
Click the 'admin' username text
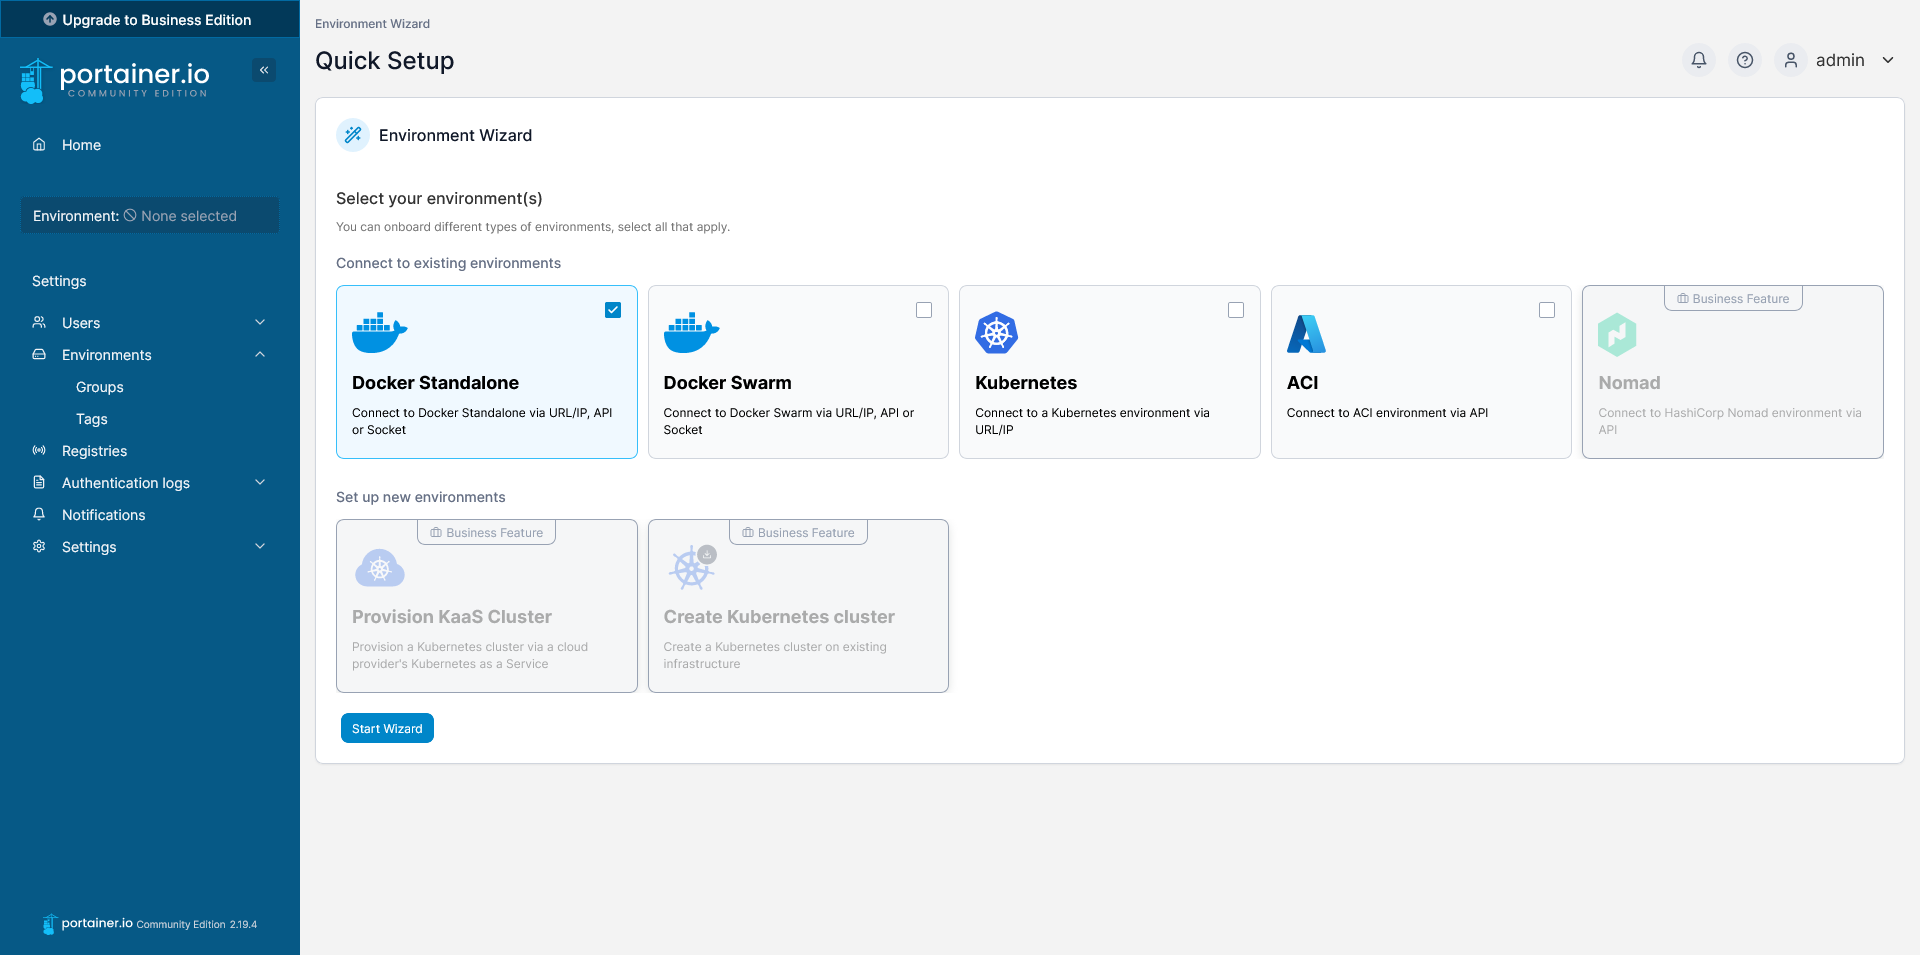[x=1840, y=60]
